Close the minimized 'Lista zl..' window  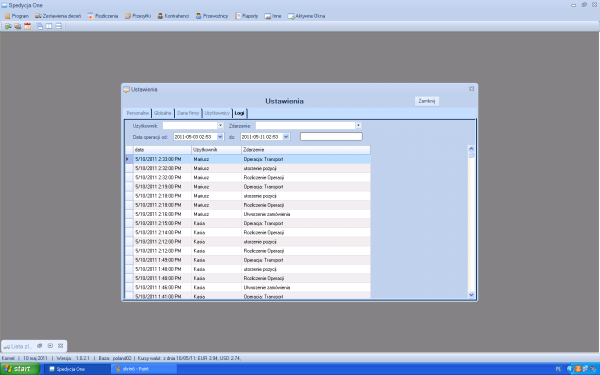pyautogui.click(x=60, y=346)
